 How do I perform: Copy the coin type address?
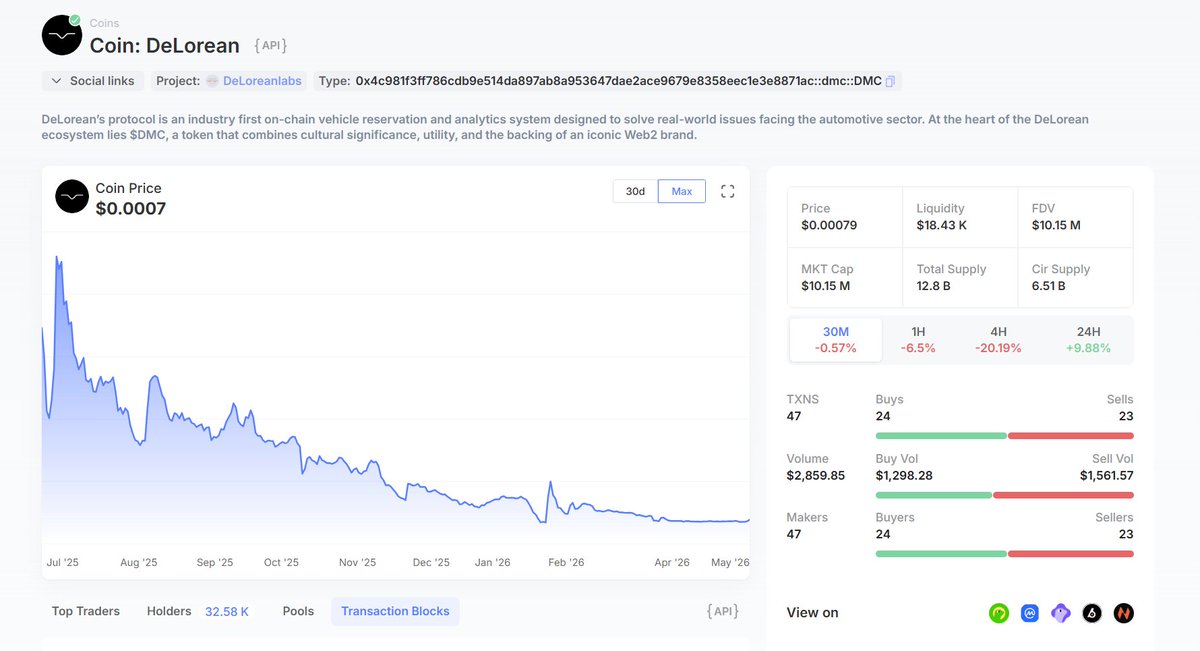pyautogui.click(x=890, y=81)
